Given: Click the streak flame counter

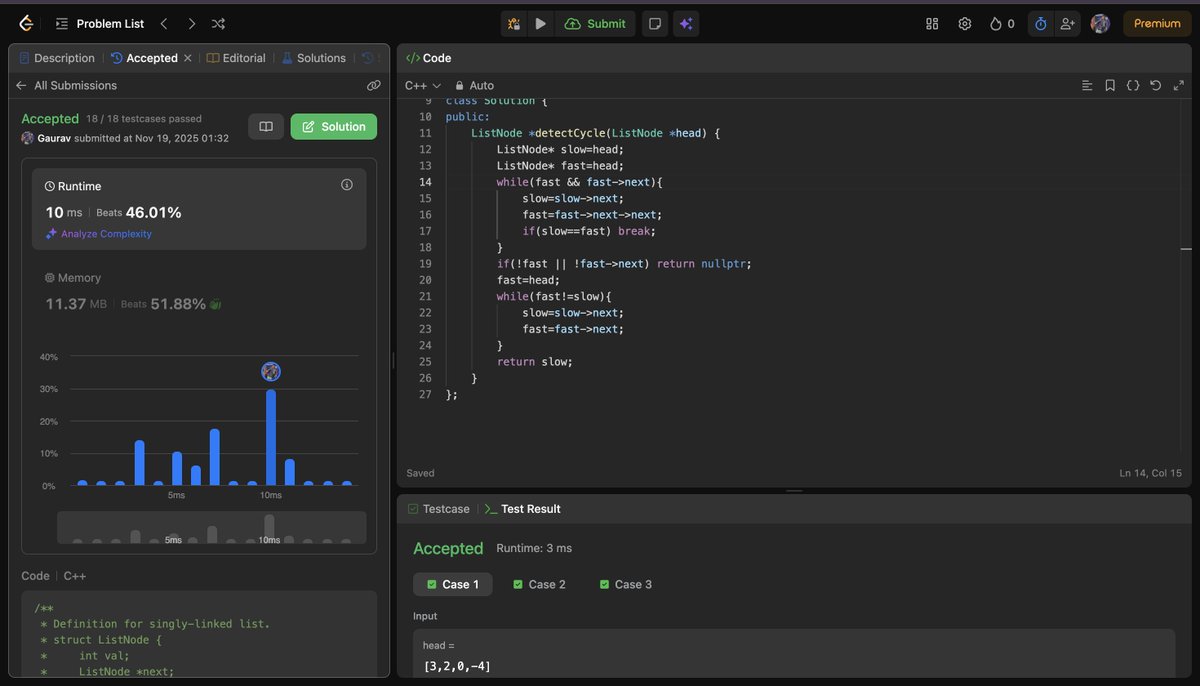Looking at the screenshot, I should click(1001, 23).
